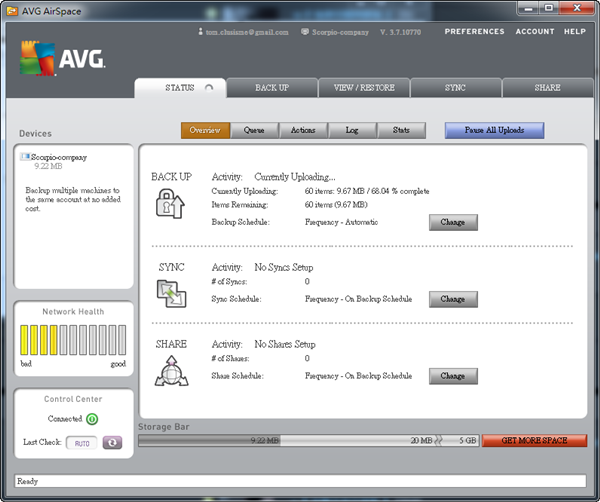Click the Share globe icon
The image size is (600, 502).
point(171,371)
